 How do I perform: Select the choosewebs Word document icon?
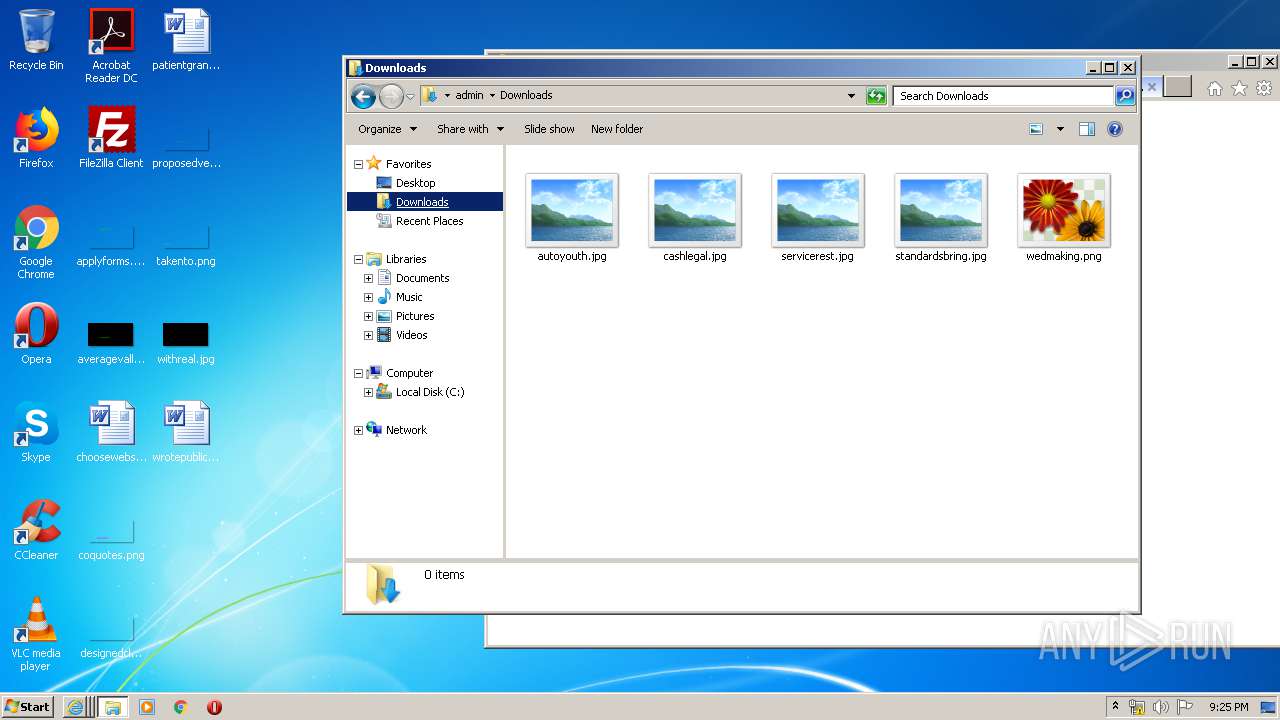(111, 432)
